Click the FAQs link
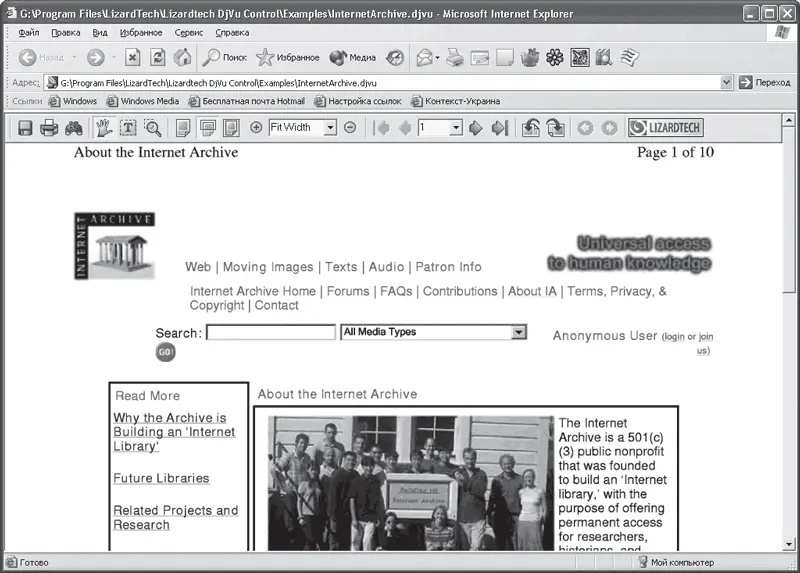Viewport: 800px width, 573px height. 396,291
